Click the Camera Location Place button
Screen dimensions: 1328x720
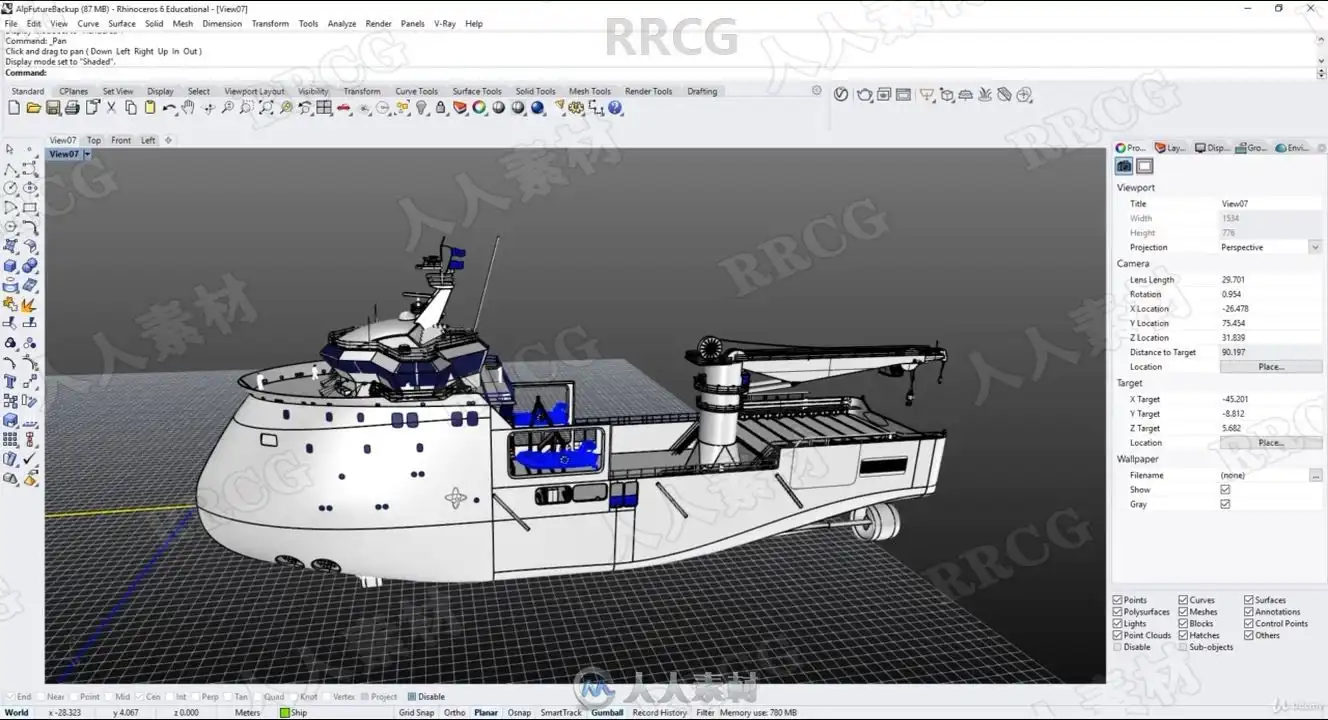pyautogui.click(x=1271, y=367)
